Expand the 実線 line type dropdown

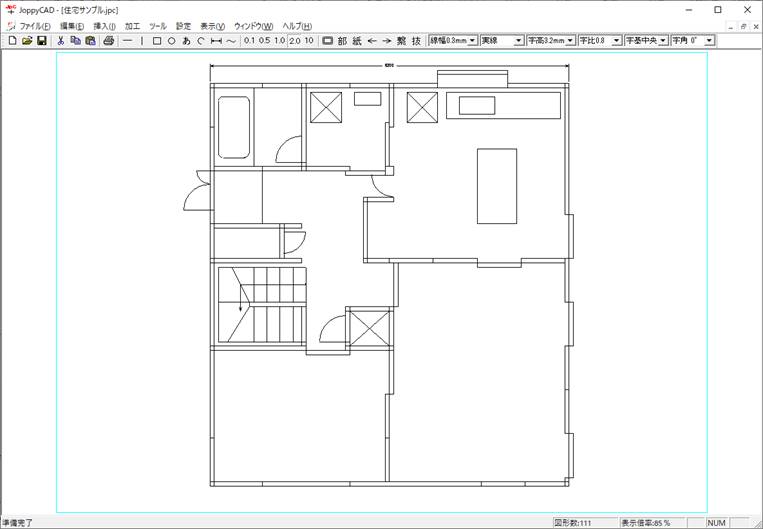click(518, 41)
